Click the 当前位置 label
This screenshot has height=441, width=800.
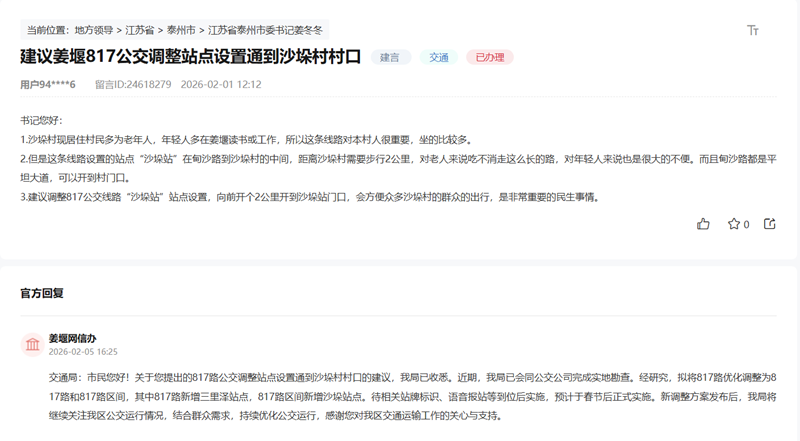(47, 30)
